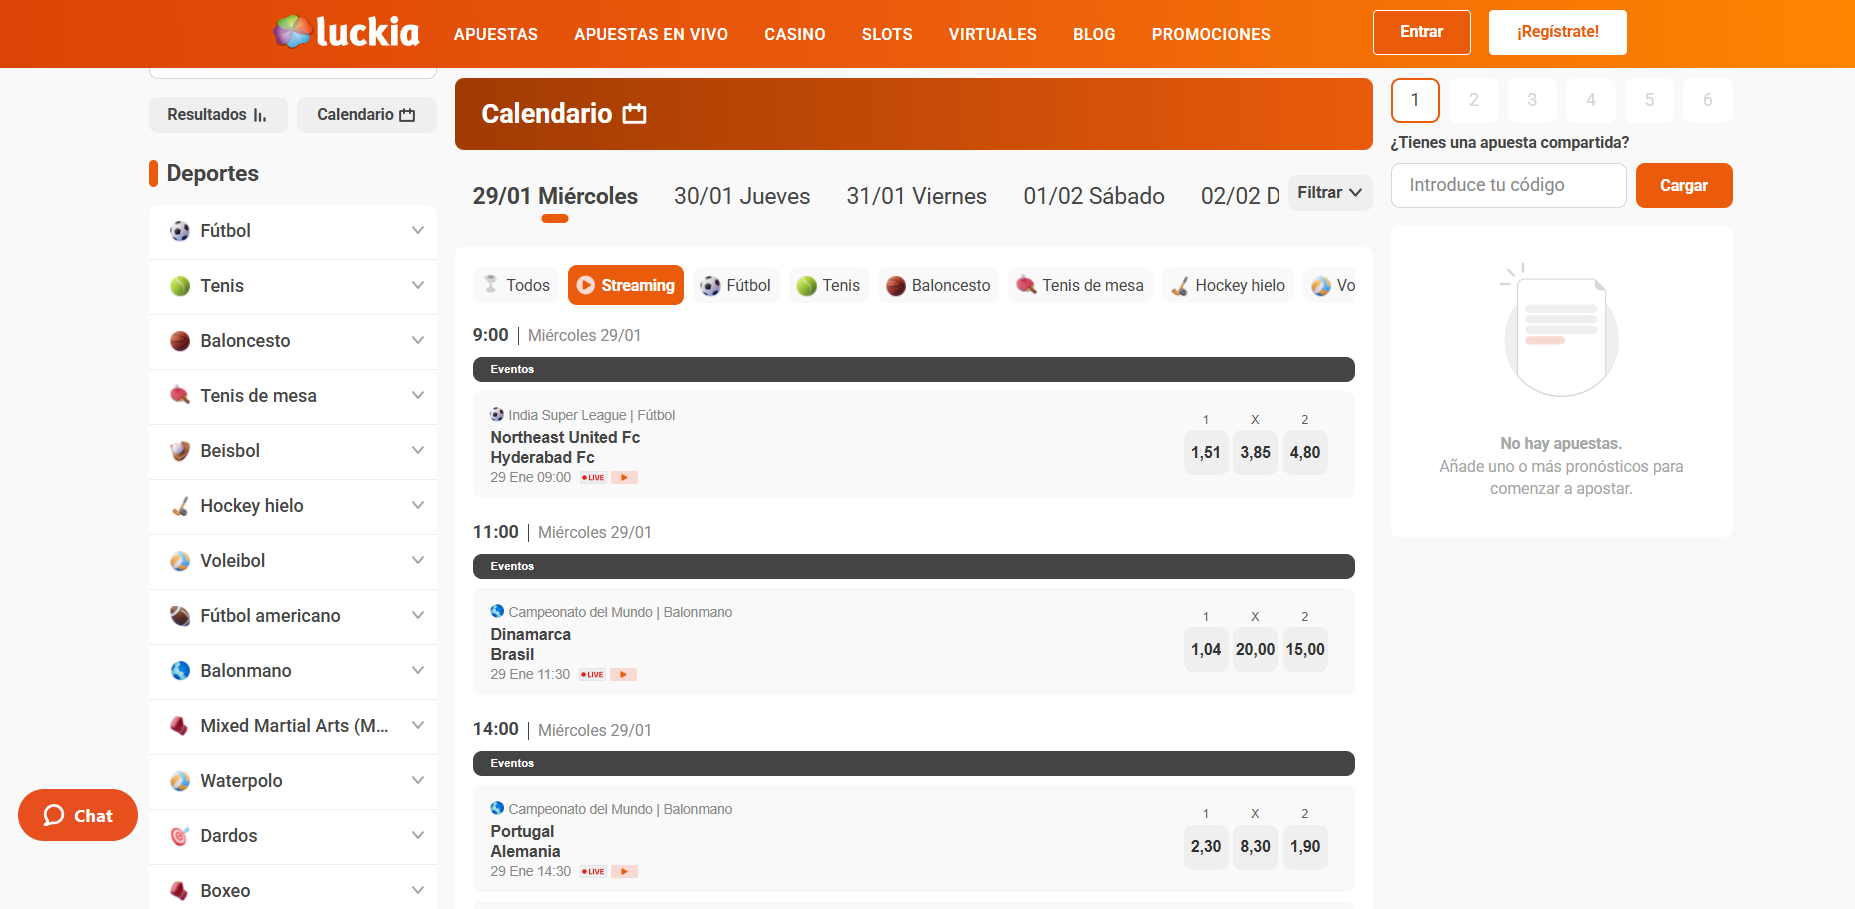Select the Todos filter chip
The width and height of the screenshot is (1855, 909).
(x=516, y=285)
